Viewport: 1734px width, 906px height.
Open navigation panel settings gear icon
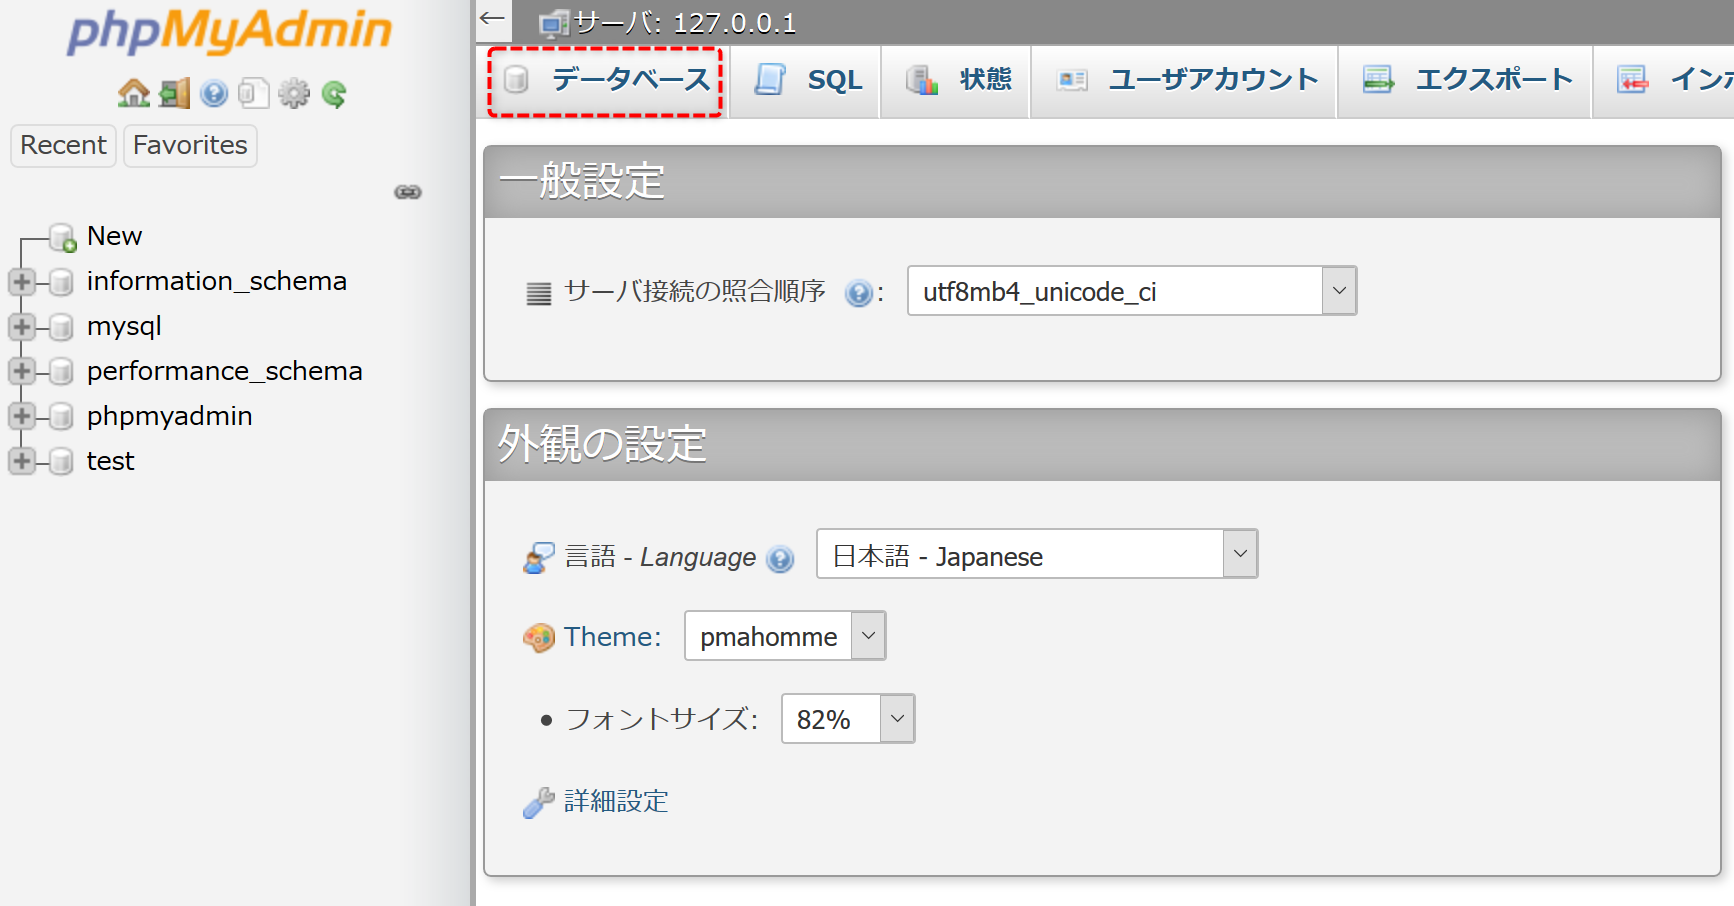click(294, 94)
